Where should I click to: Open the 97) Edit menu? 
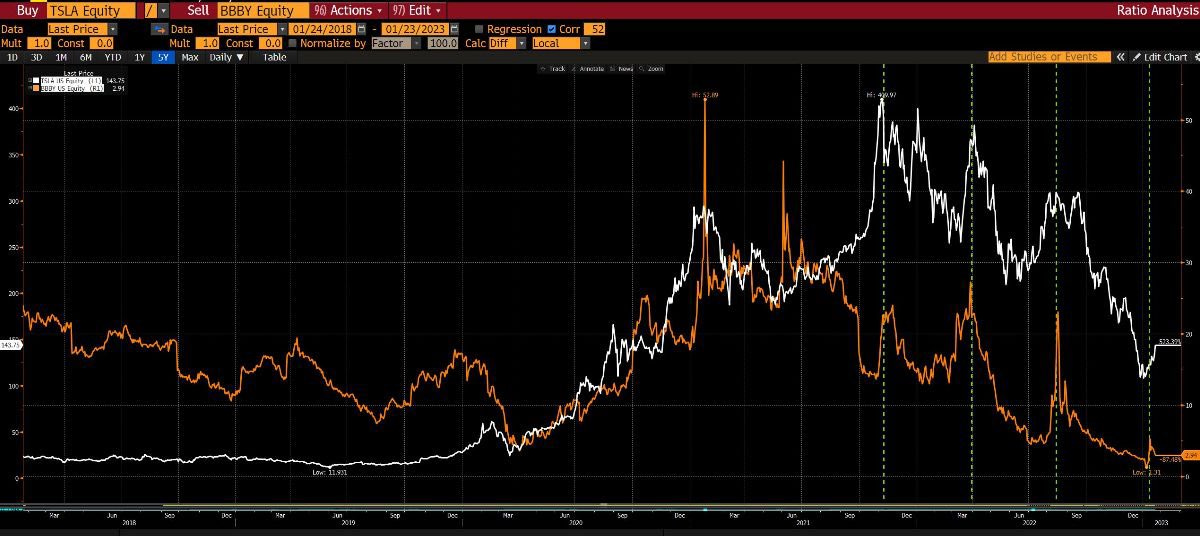(417, 10)
